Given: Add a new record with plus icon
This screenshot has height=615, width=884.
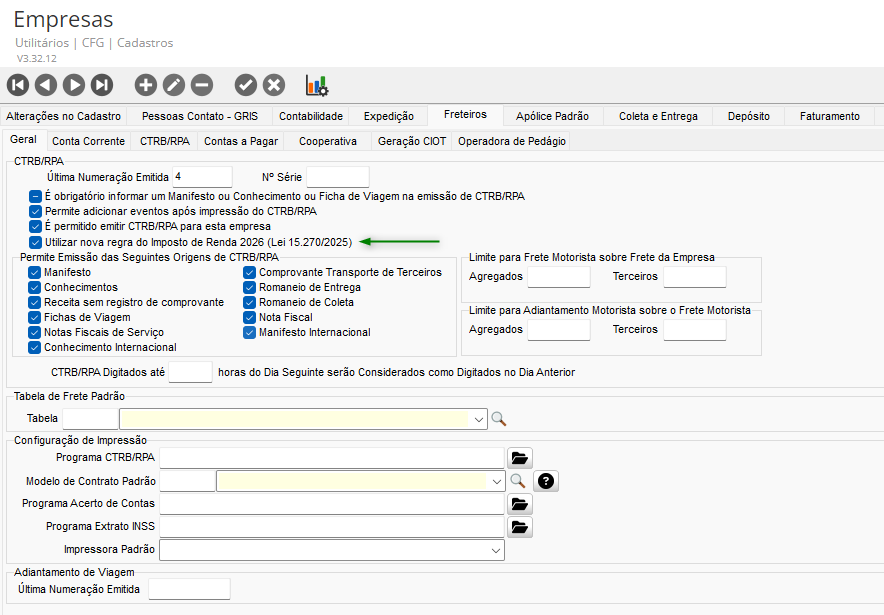Looking at the screenshot, I should (146, 85).
